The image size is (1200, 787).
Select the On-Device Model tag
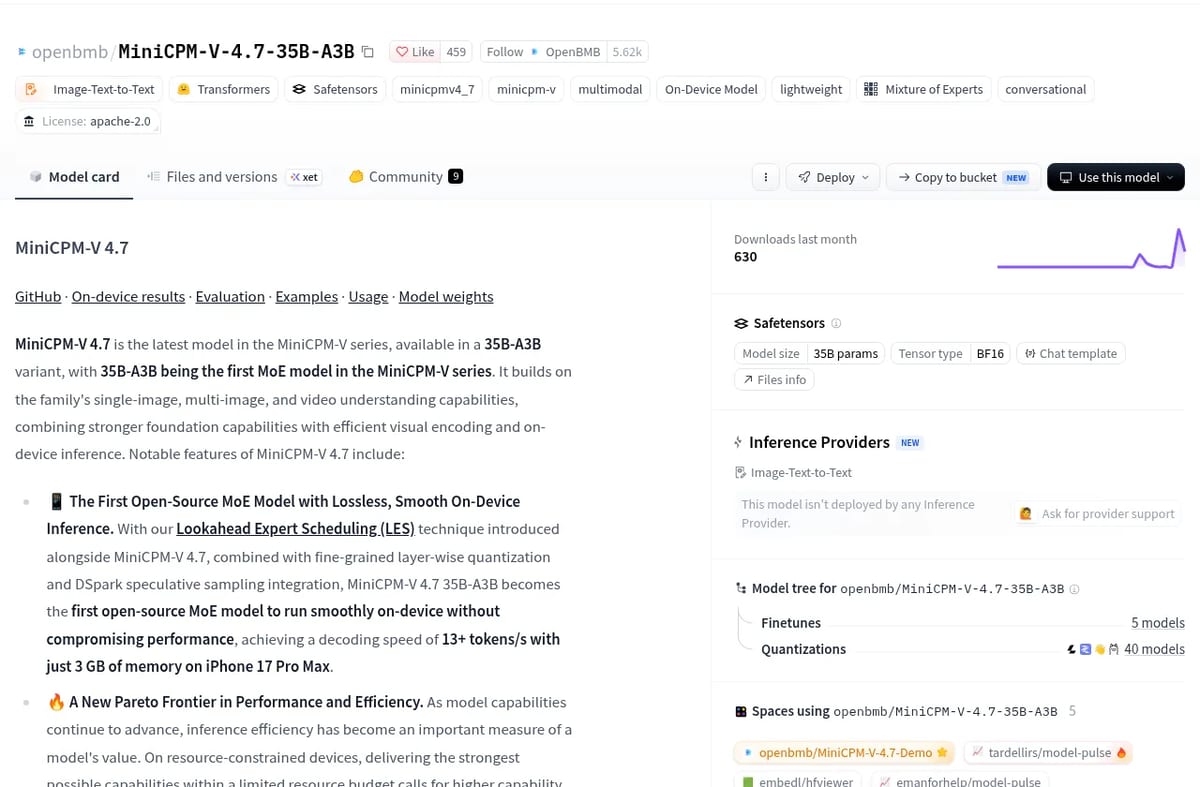click(x=711, y=89)
